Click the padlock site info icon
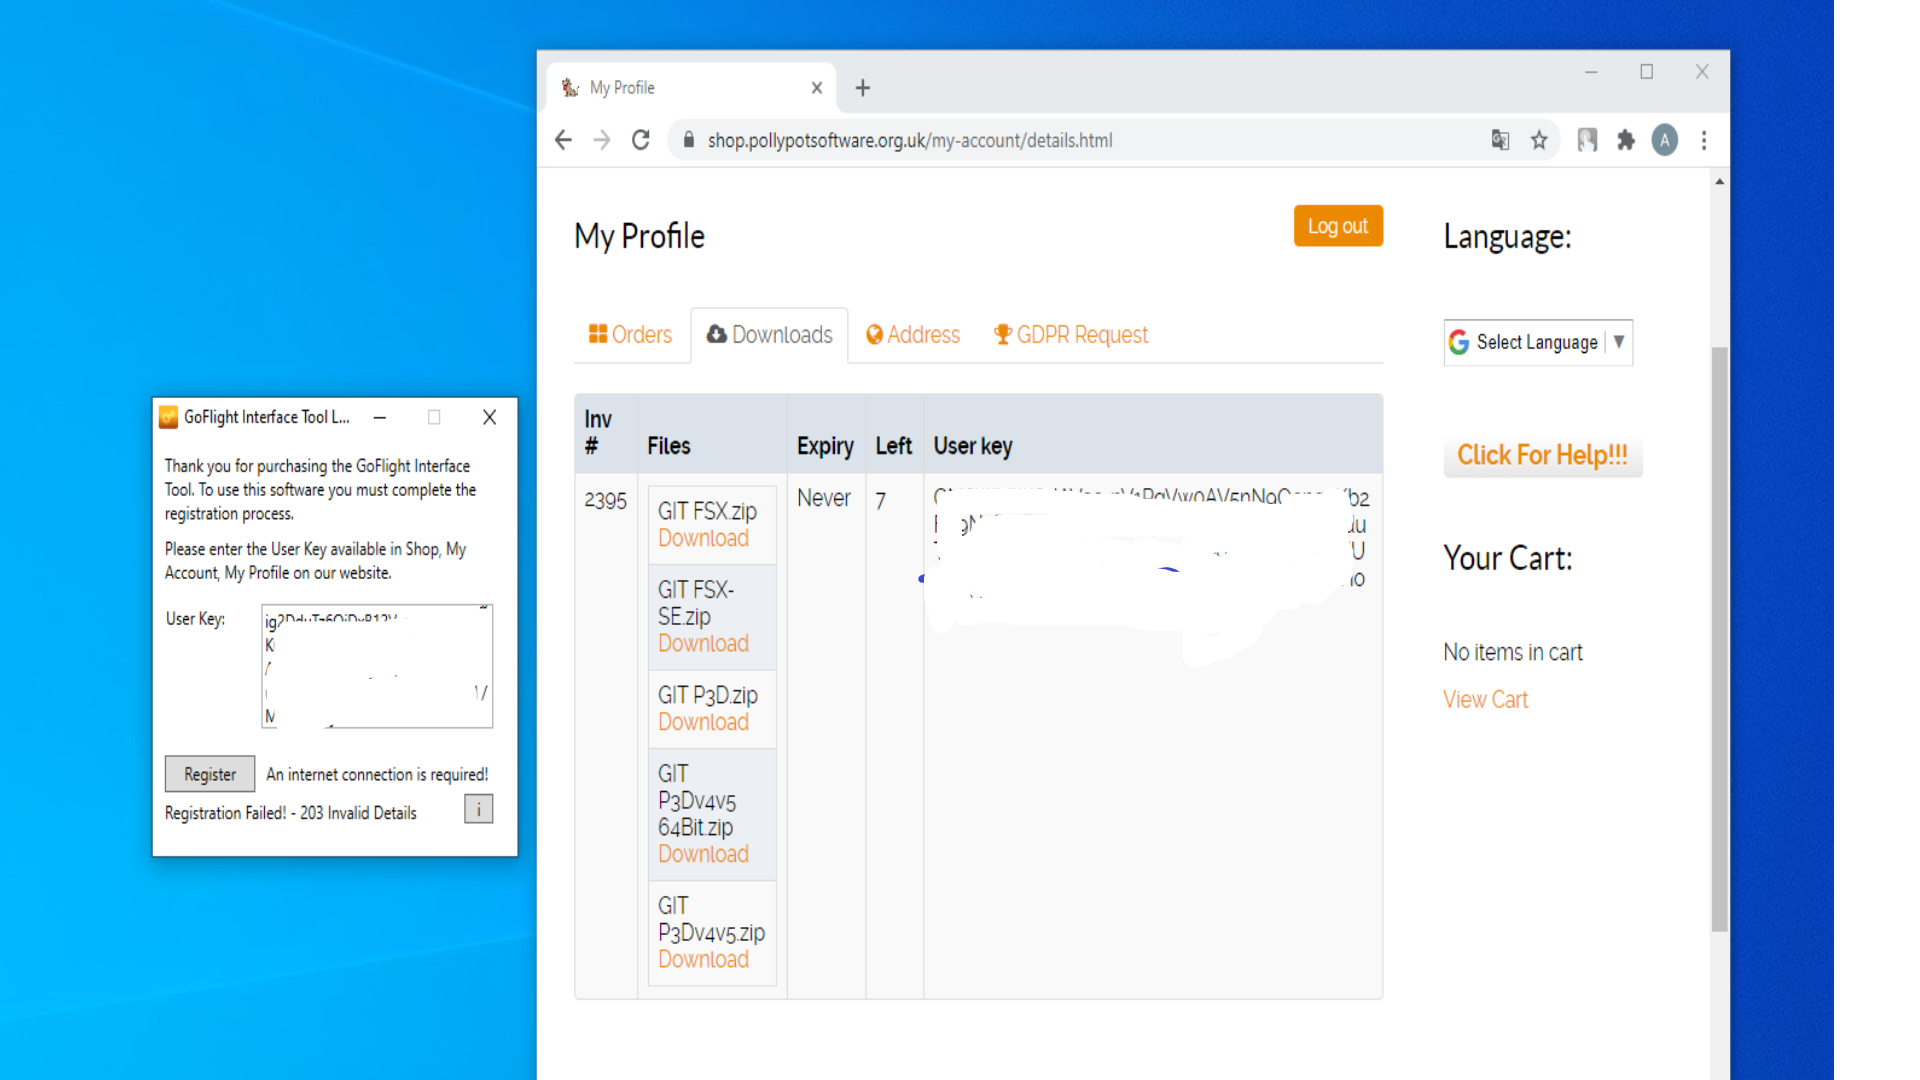The height and width of the screenshot is (1080, 1920). click(x=688, y=140)
